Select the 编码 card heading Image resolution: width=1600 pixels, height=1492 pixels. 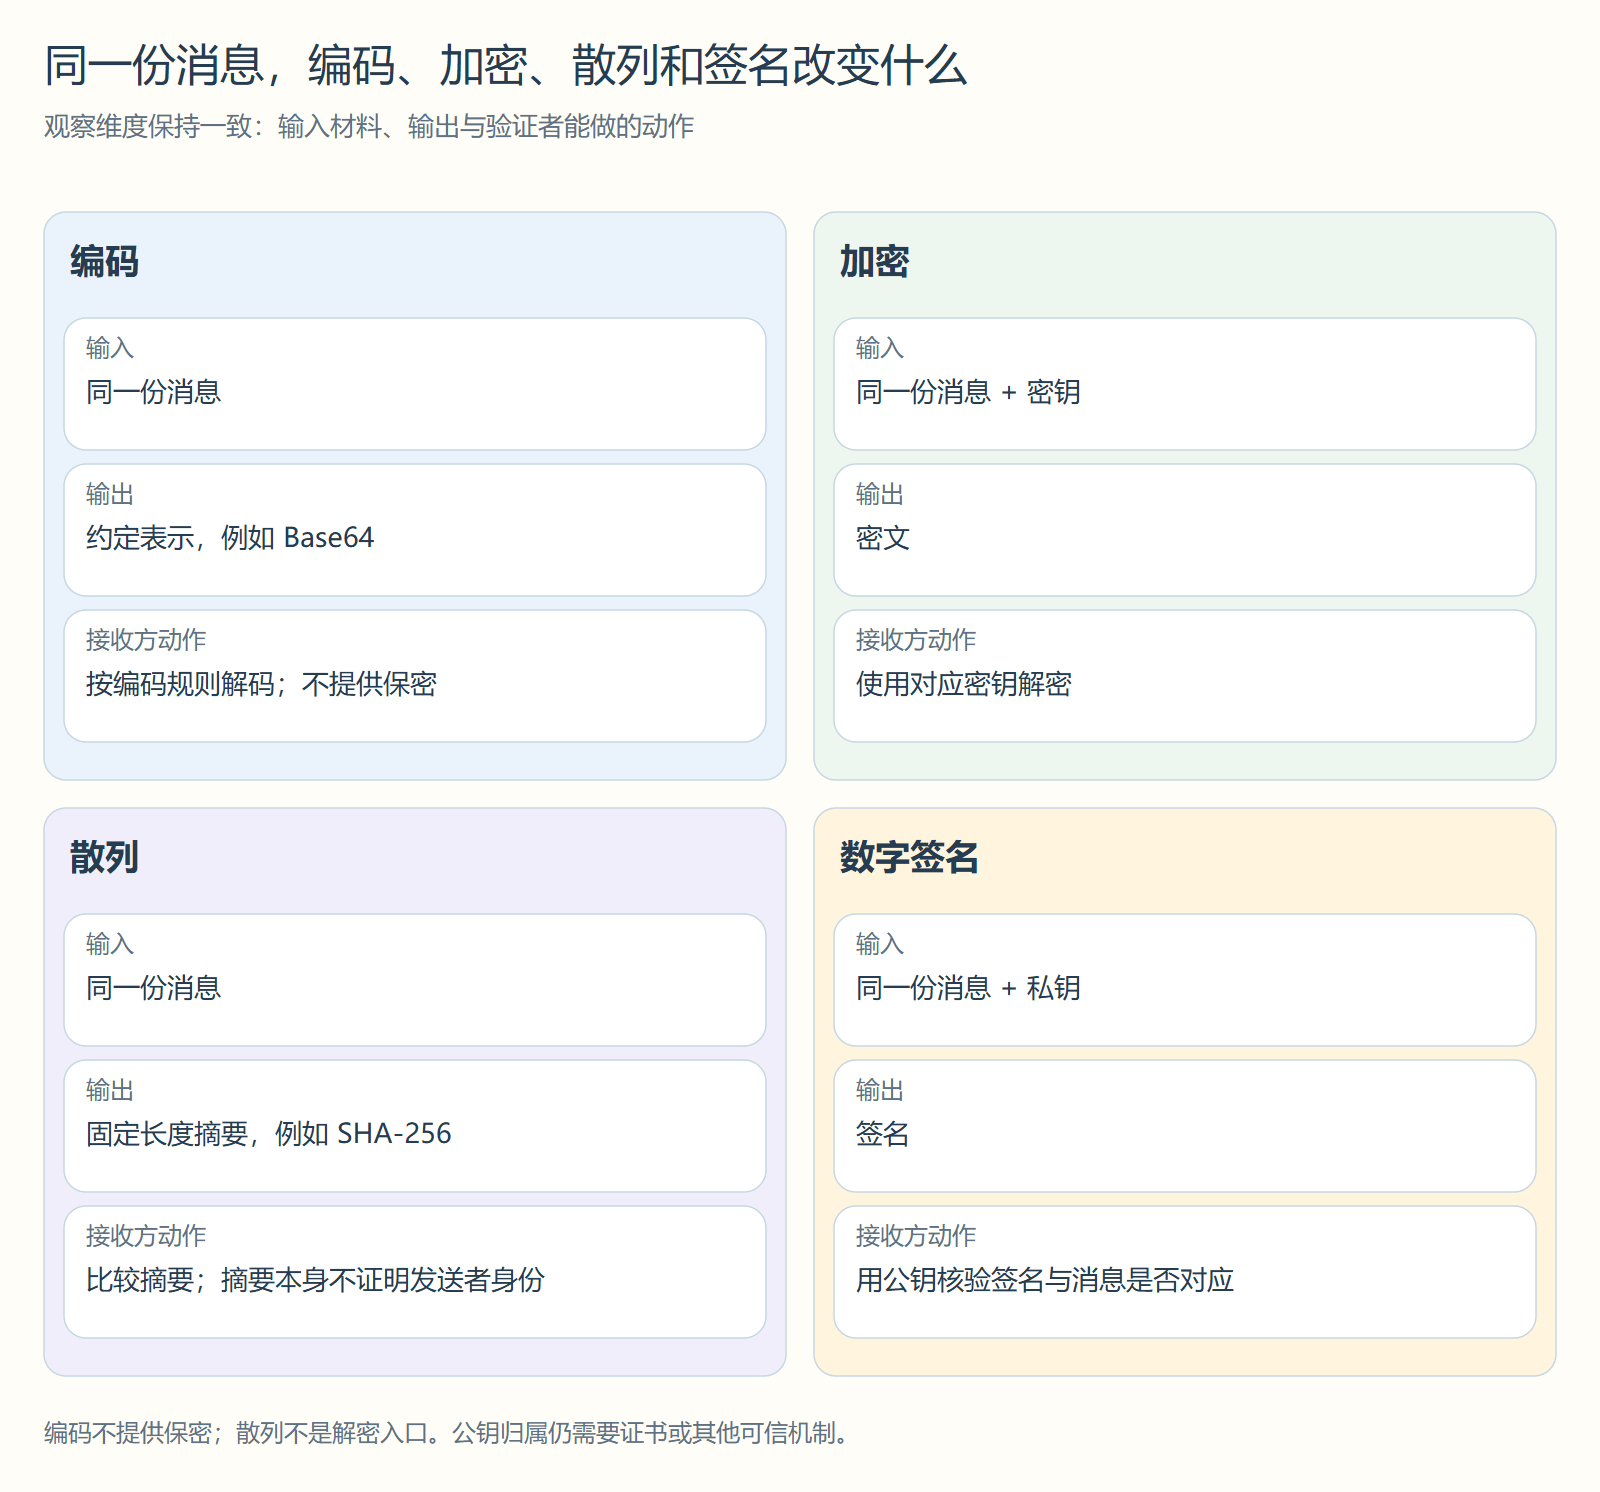pyautogui.click(x=104, y=262)
